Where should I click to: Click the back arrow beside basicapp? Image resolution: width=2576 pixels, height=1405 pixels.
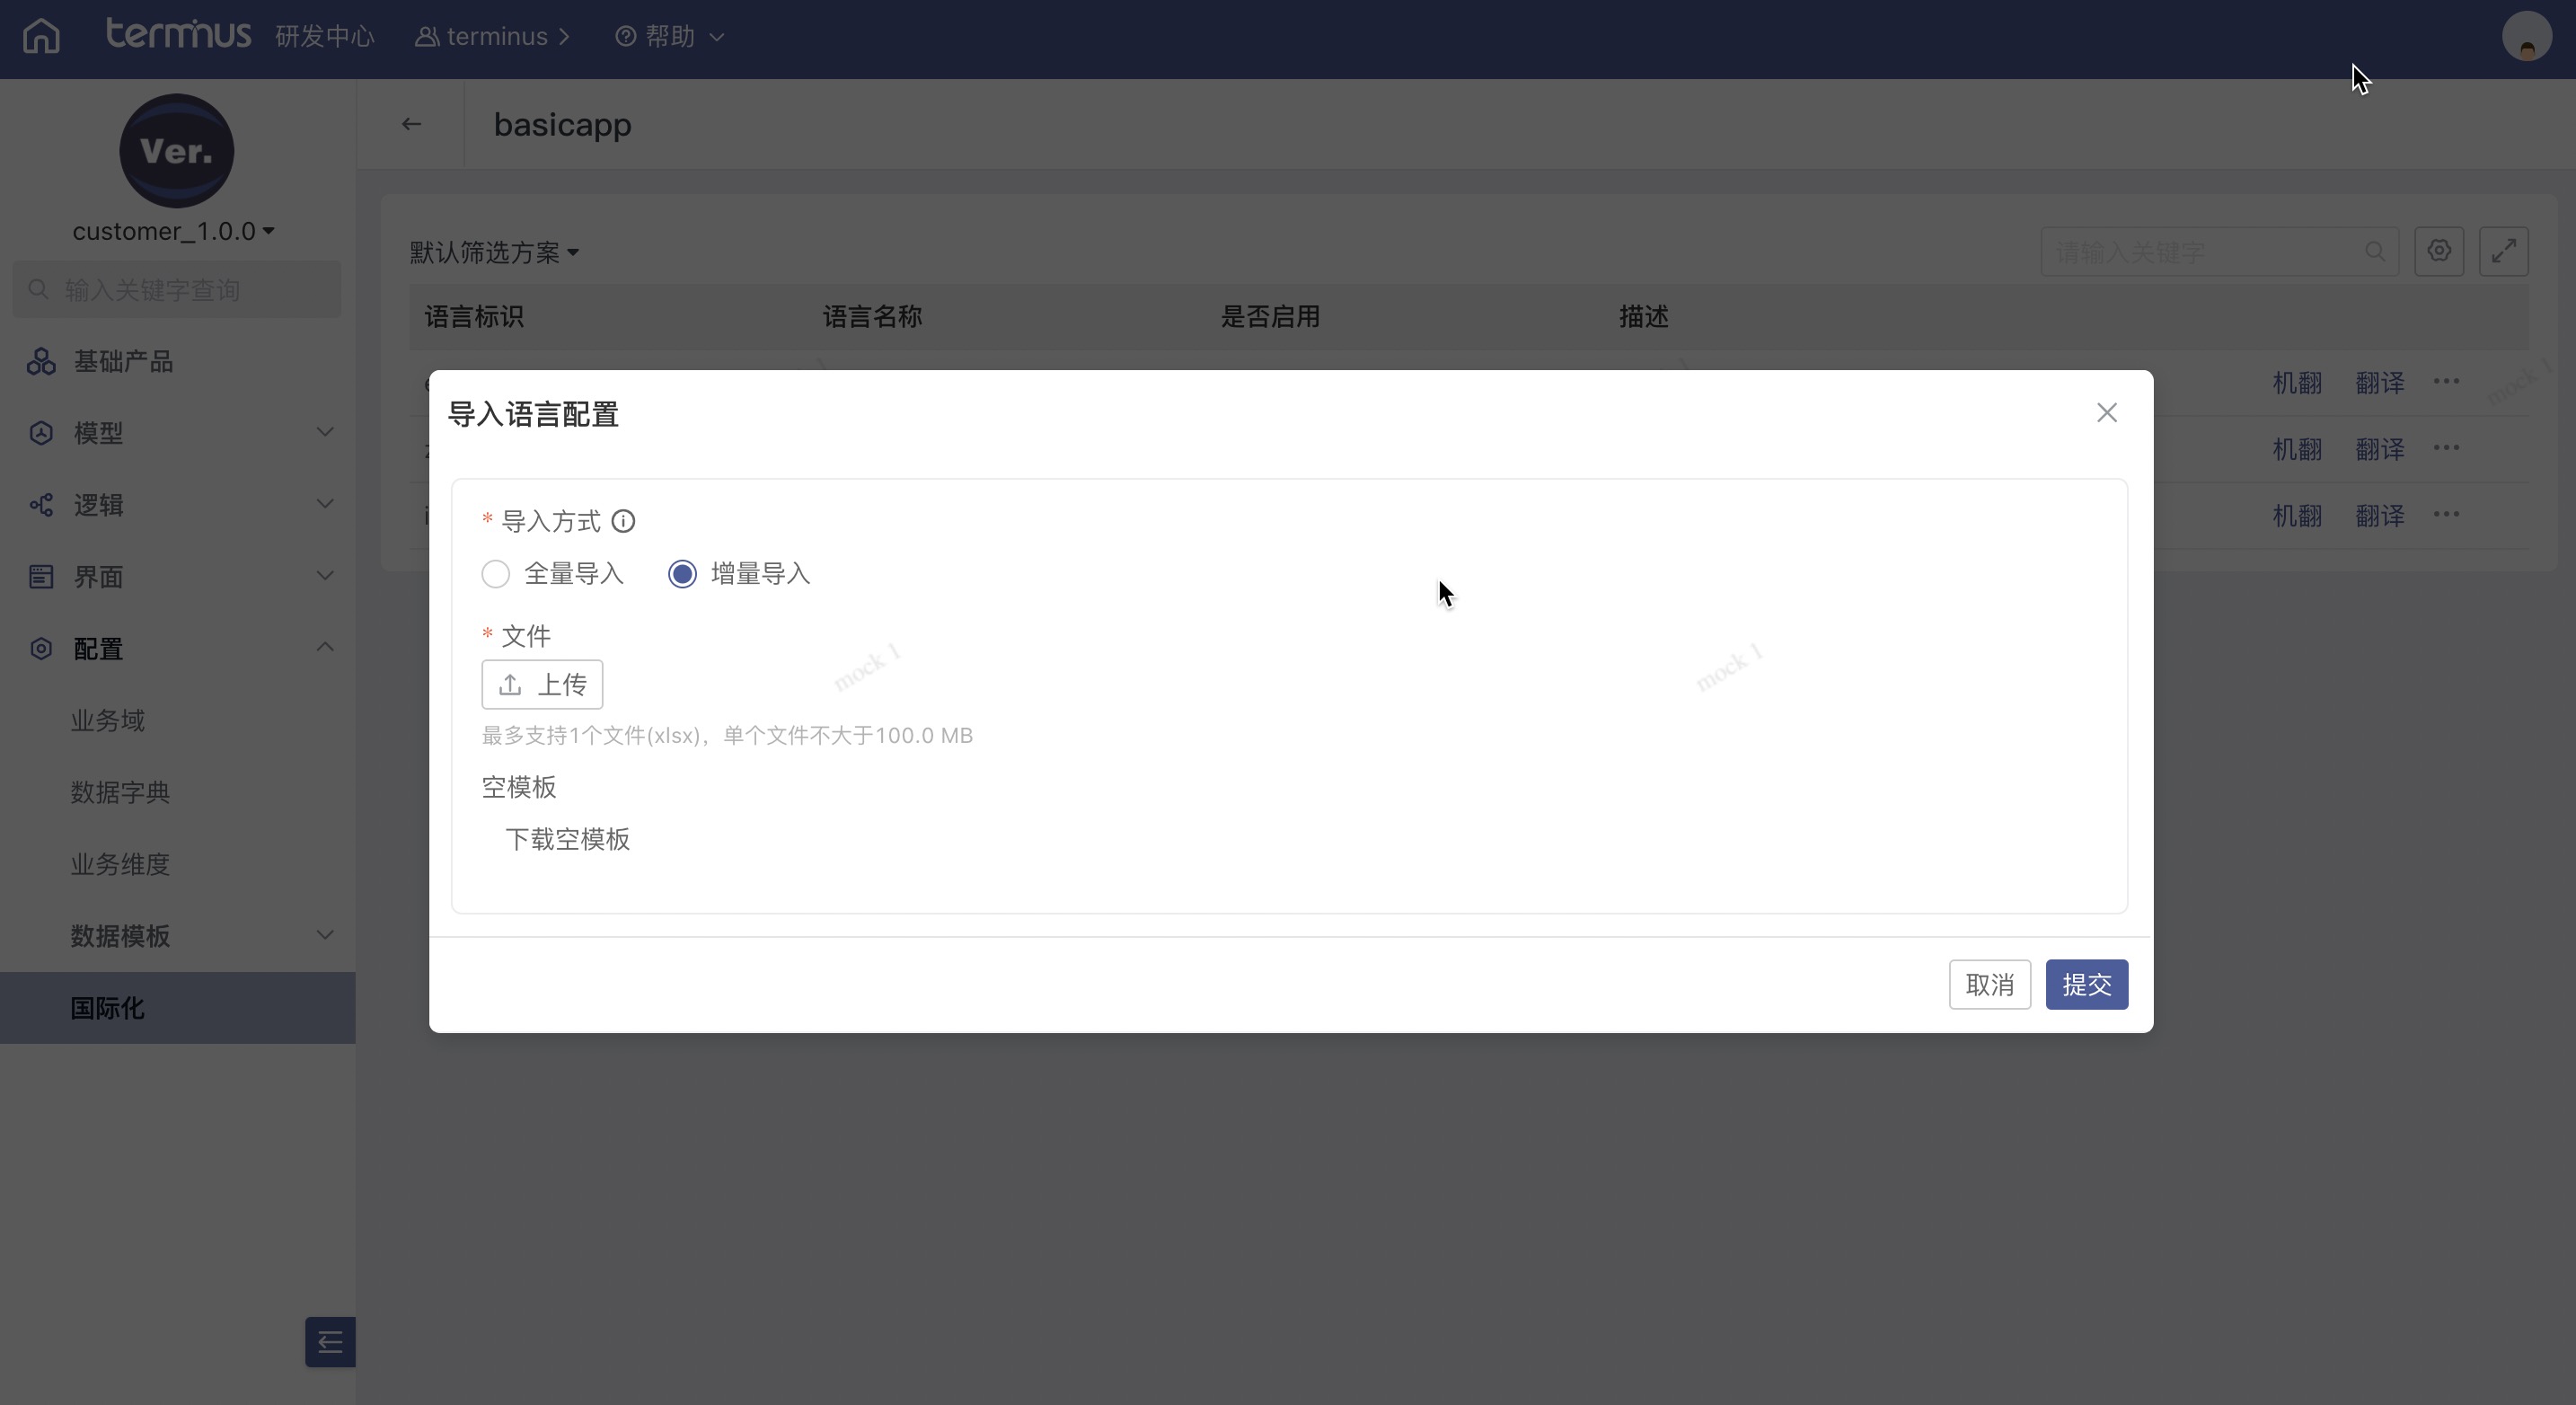click(x=411, y=124)
